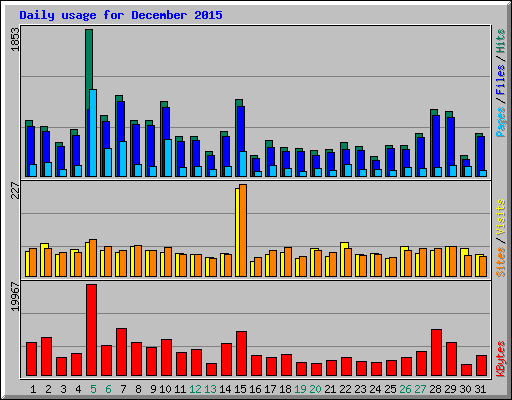Click the red KBytes bar for day 15
Viewport: 512px width, 400px height.
pos(242,354)
